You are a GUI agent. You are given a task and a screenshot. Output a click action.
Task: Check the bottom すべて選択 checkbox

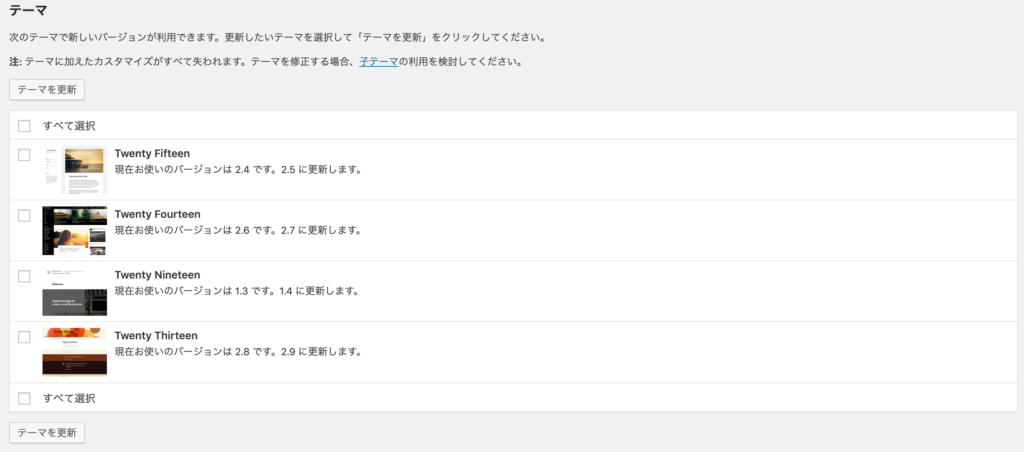[x=24, y=398]
